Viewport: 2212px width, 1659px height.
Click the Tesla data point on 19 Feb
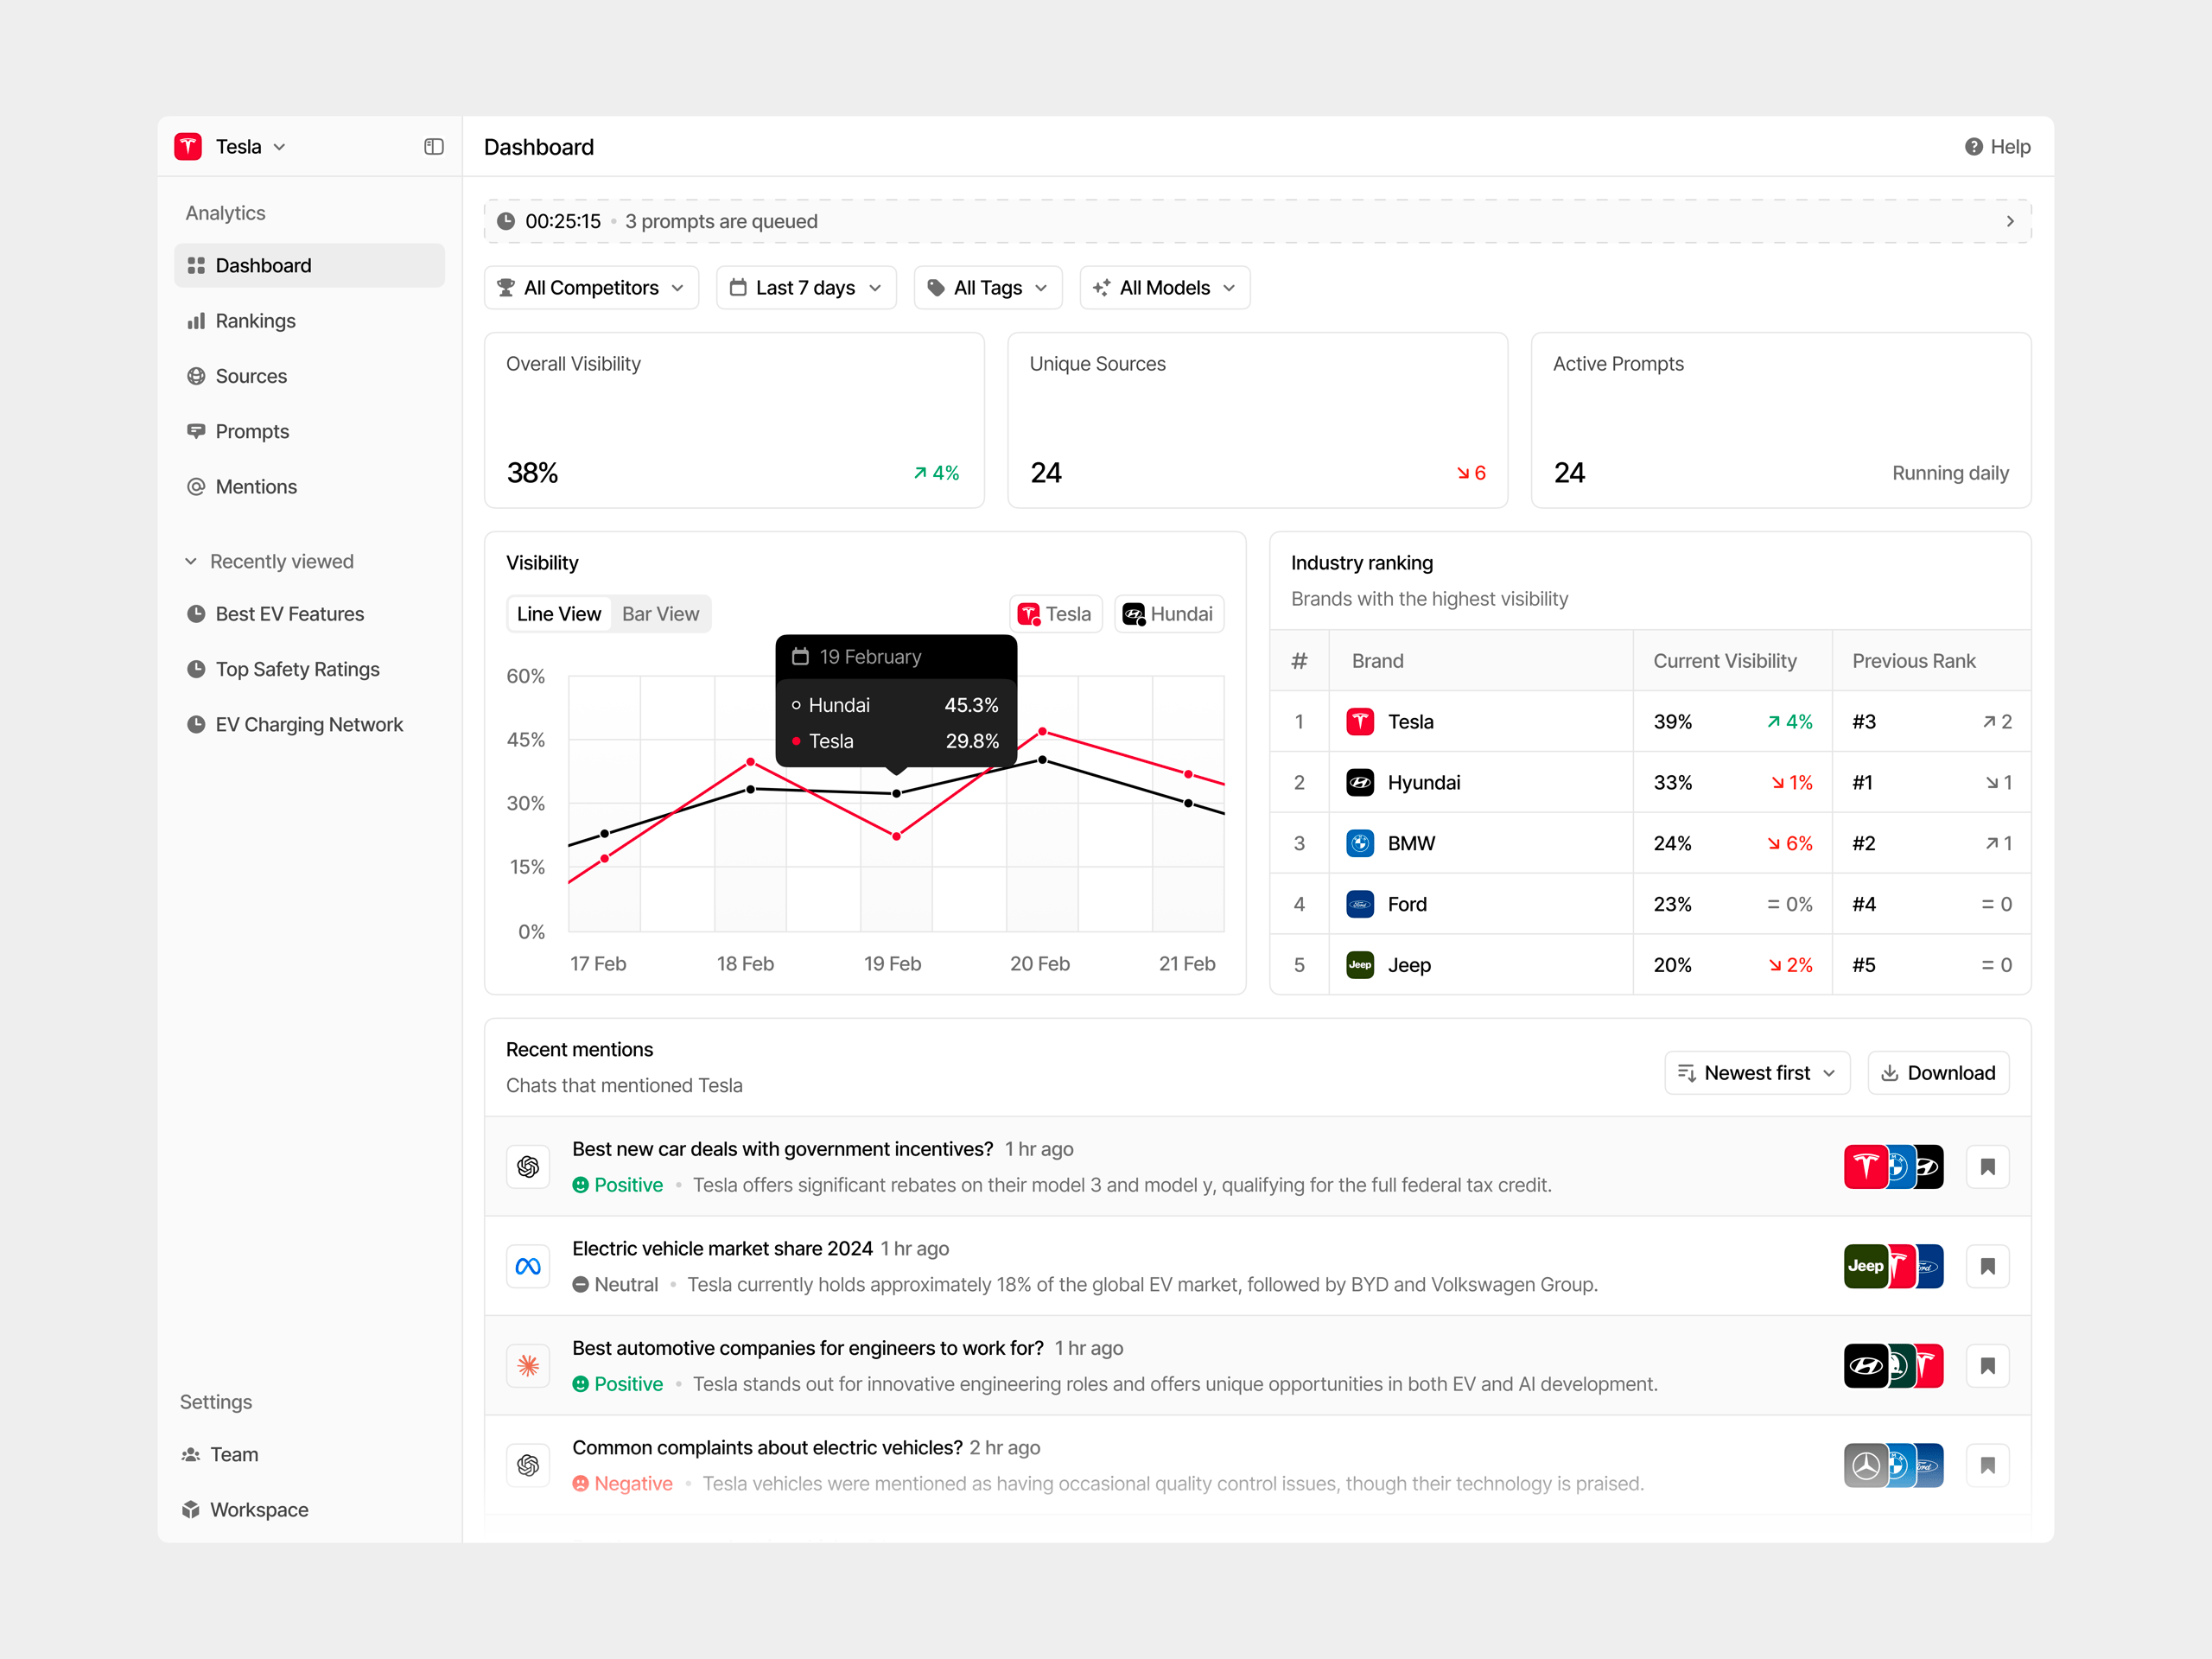[896, 836]
